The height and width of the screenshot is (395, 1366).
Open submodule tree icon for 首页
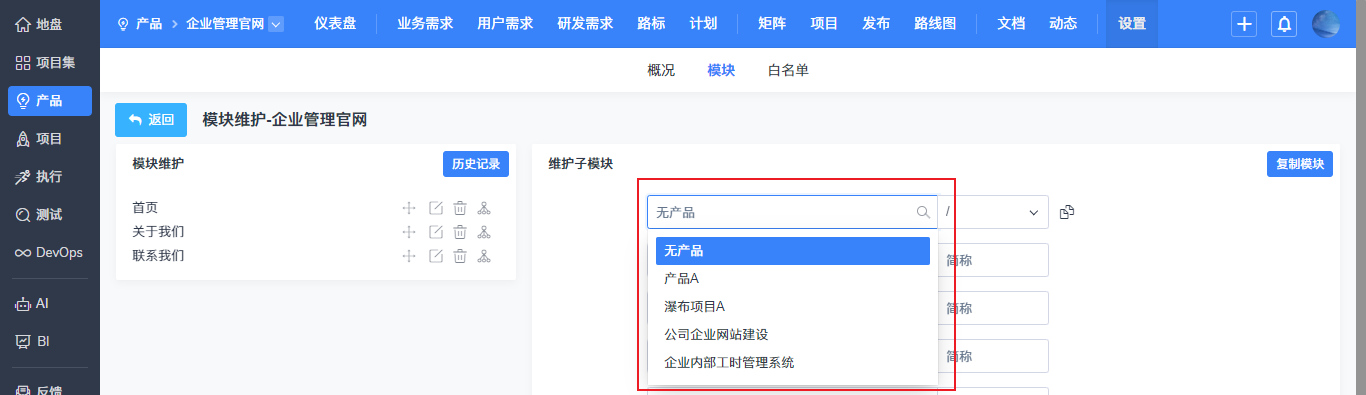pos(484,208)
